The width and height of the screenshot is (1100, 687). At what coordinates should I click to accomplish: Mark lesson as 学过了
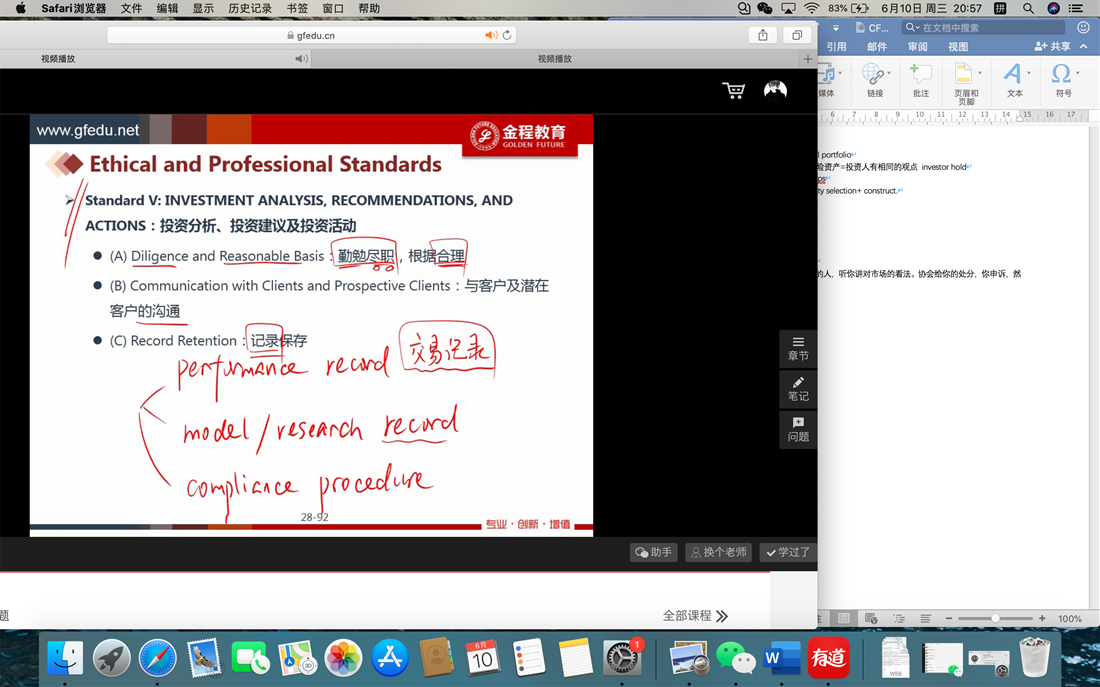pos(788,552)
